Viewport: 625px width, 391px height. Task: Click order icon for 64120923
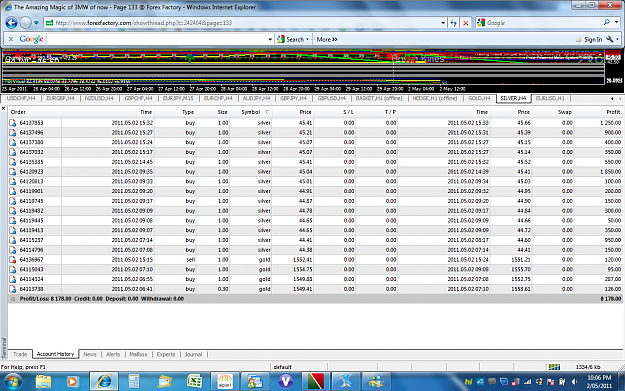pyautogui.click(x=13, y=172)
